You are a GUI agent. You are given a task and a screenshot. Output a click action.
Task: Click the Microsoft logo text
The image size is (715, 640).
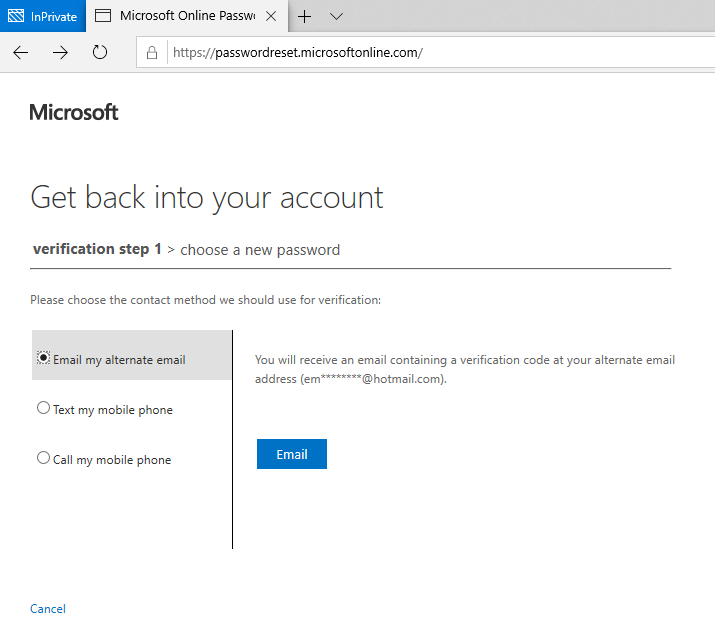click(x=74, y=112)
